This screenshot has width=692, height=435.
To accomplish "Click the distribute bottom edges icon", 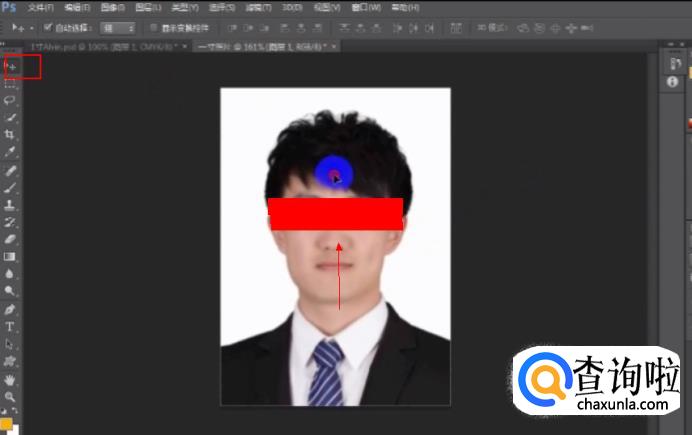I will coord(377,28).
